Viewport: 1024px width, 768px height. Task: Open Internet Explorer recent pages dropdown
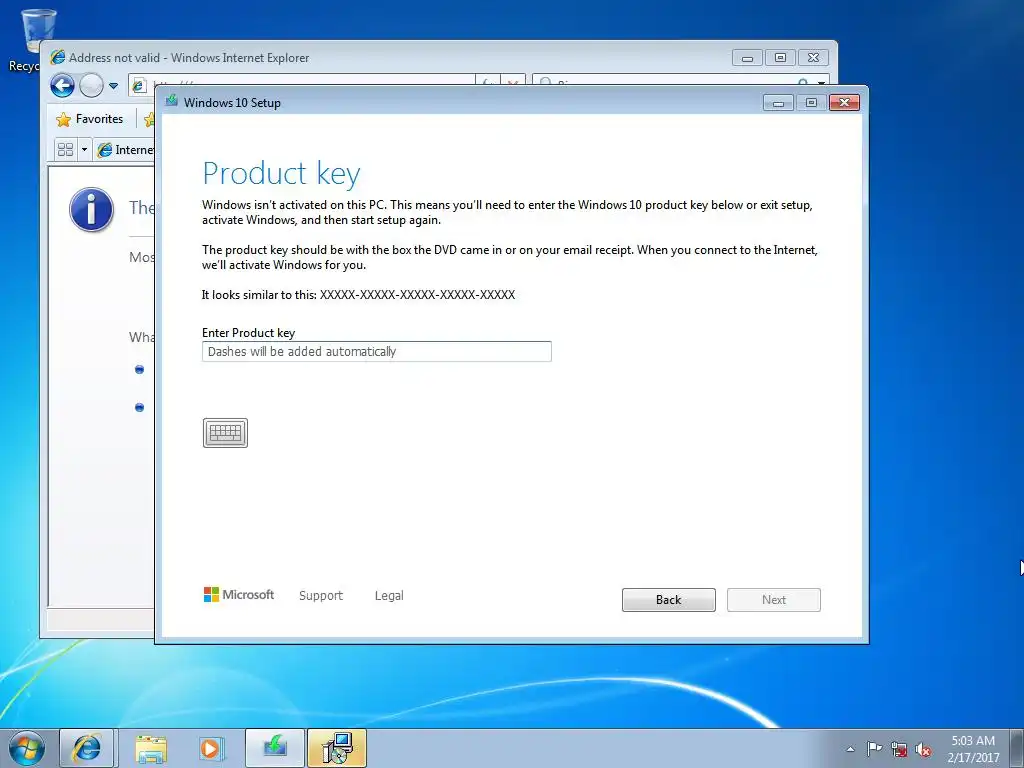[114, 86]
